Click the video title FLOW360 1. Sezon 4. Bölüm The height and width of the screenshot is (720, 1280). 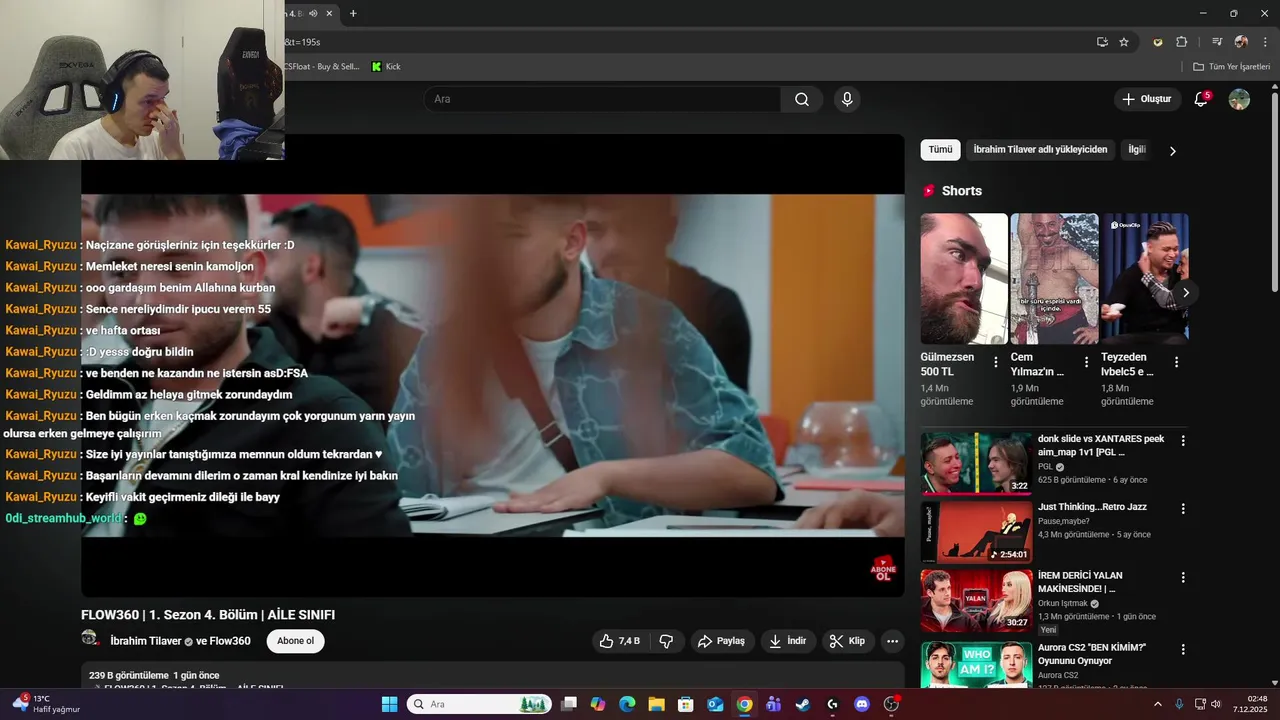pyautogui.click(x=208, y=615)
